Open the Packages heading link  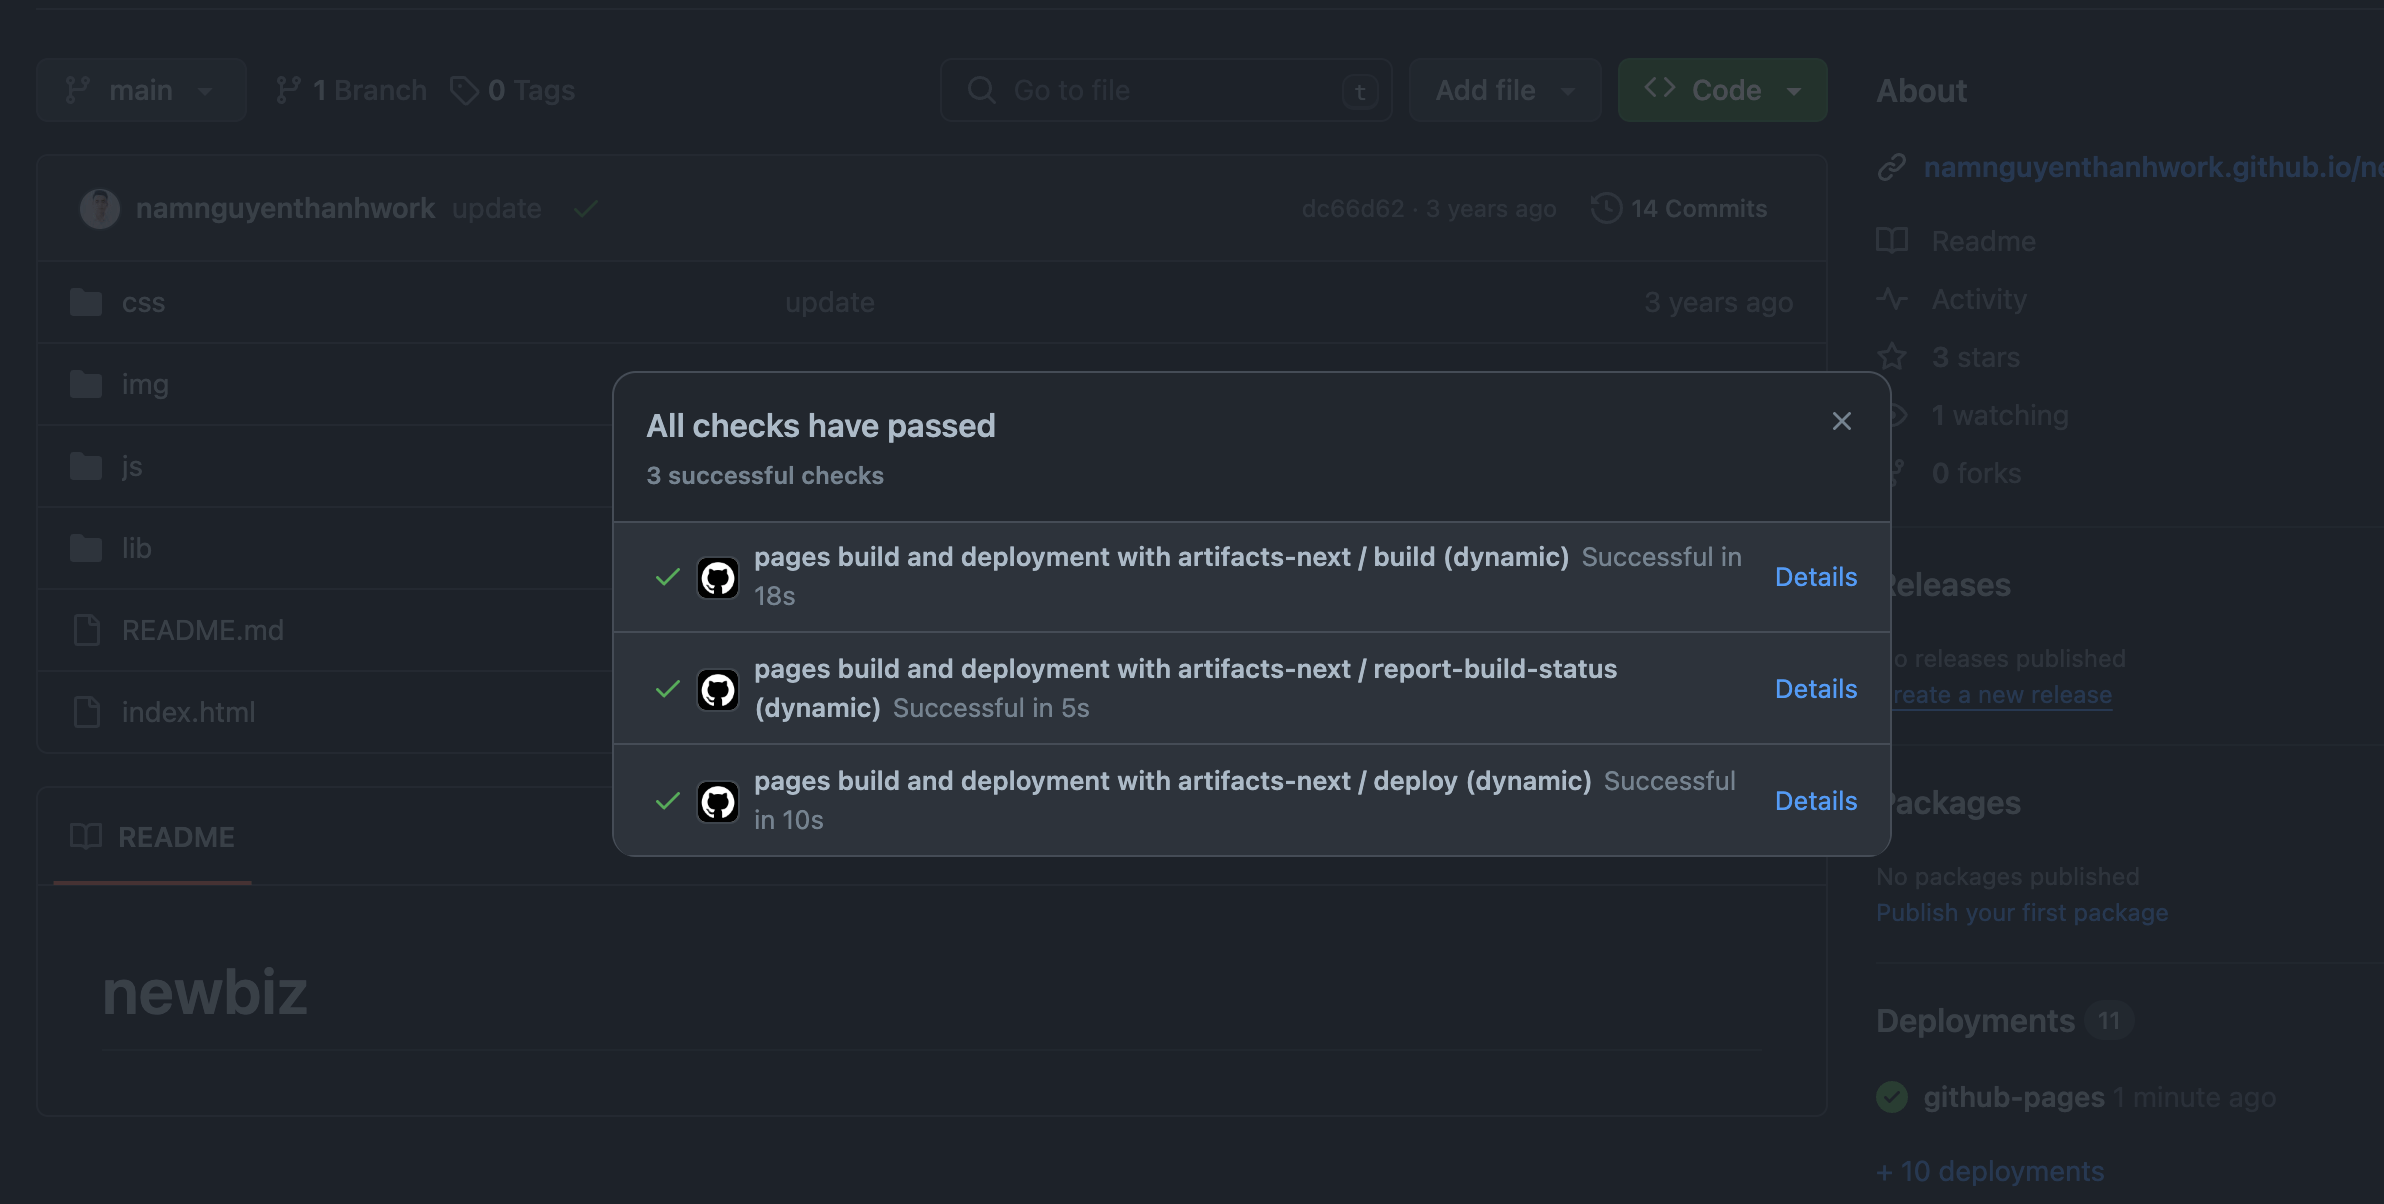1955,803
